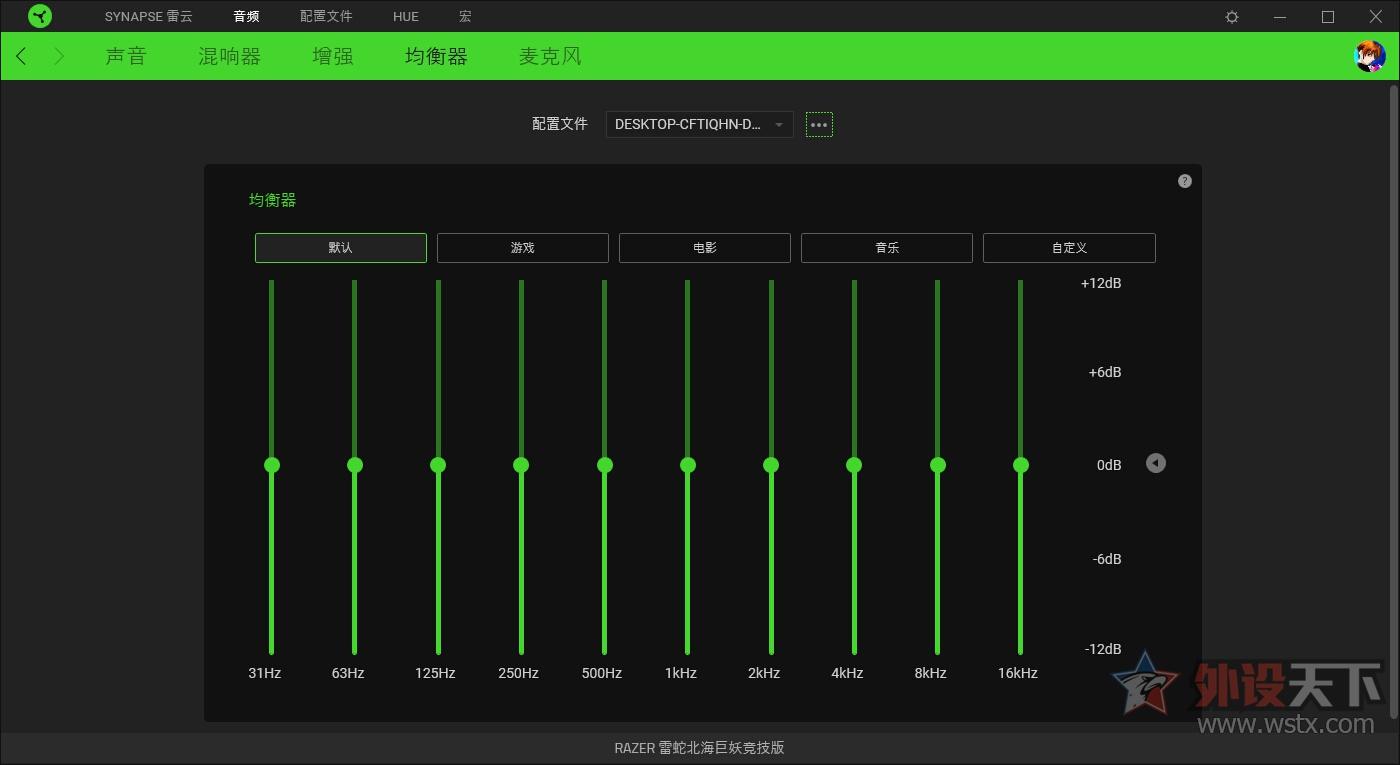Switch to the 麦克风 sub-tab
Image resolution: width=1400 pixels, height=765 pixels.
click(x=550, y=57)
